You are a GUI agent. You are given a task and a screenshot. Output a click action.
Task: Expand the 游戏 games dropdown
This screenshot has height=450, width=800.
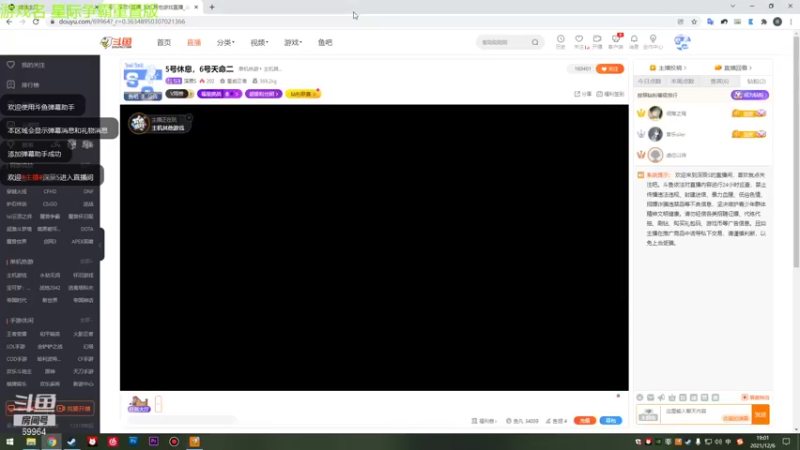(x=293, y=42)
